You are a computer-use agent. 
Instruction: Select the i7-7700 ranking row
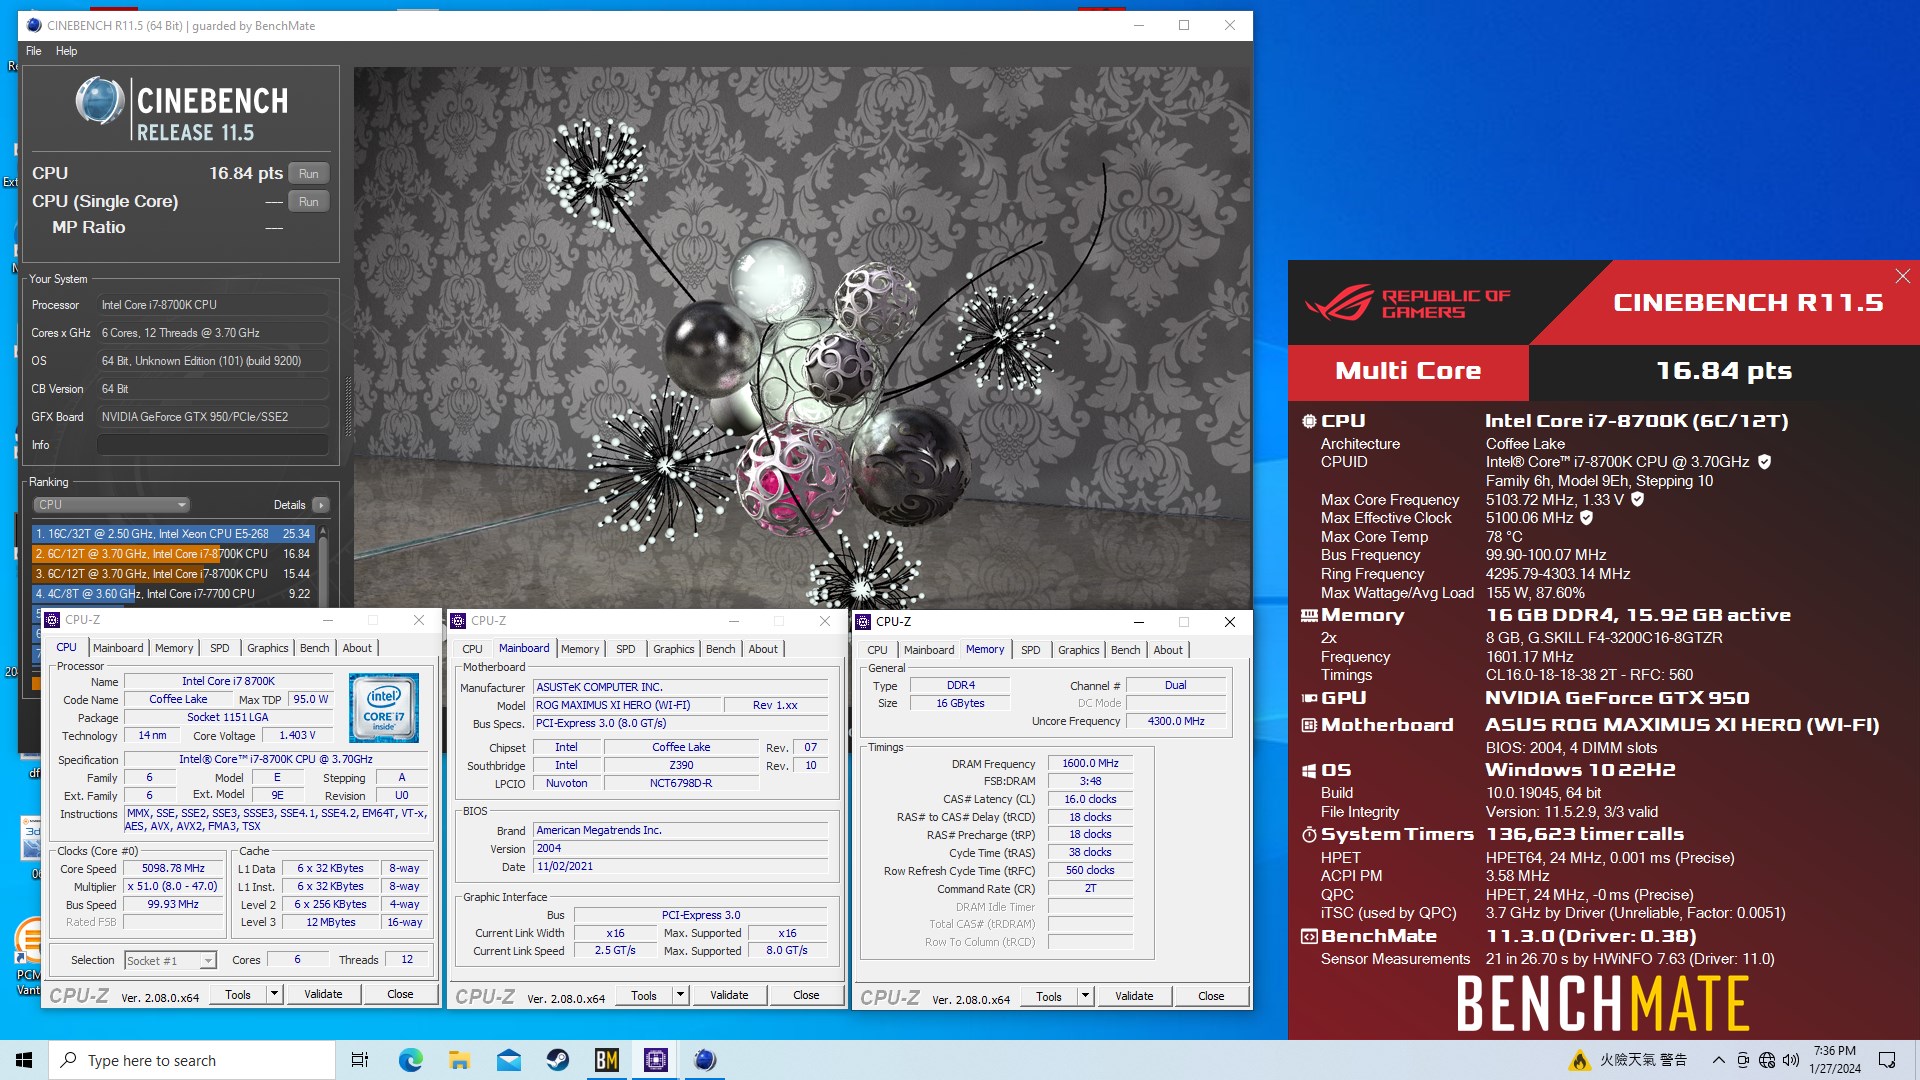pyautogui.click(x=173, y=594)
